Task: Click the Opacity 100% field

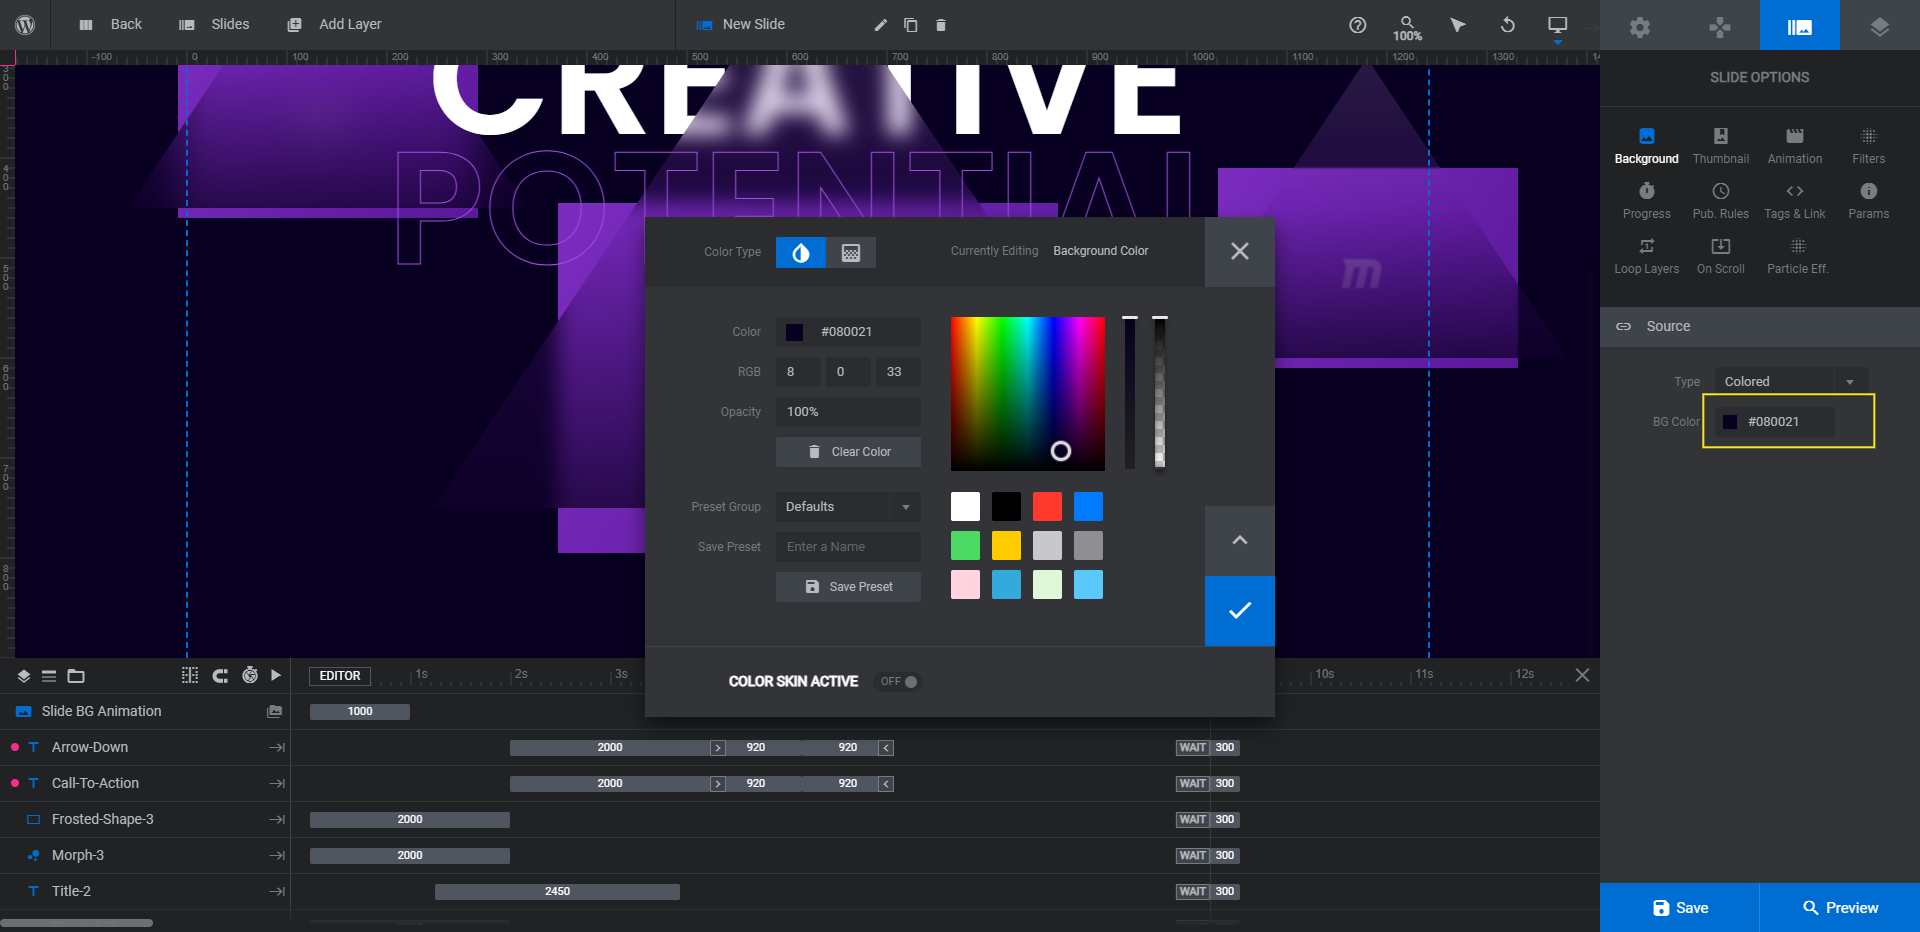Action: tap(848, 412)
